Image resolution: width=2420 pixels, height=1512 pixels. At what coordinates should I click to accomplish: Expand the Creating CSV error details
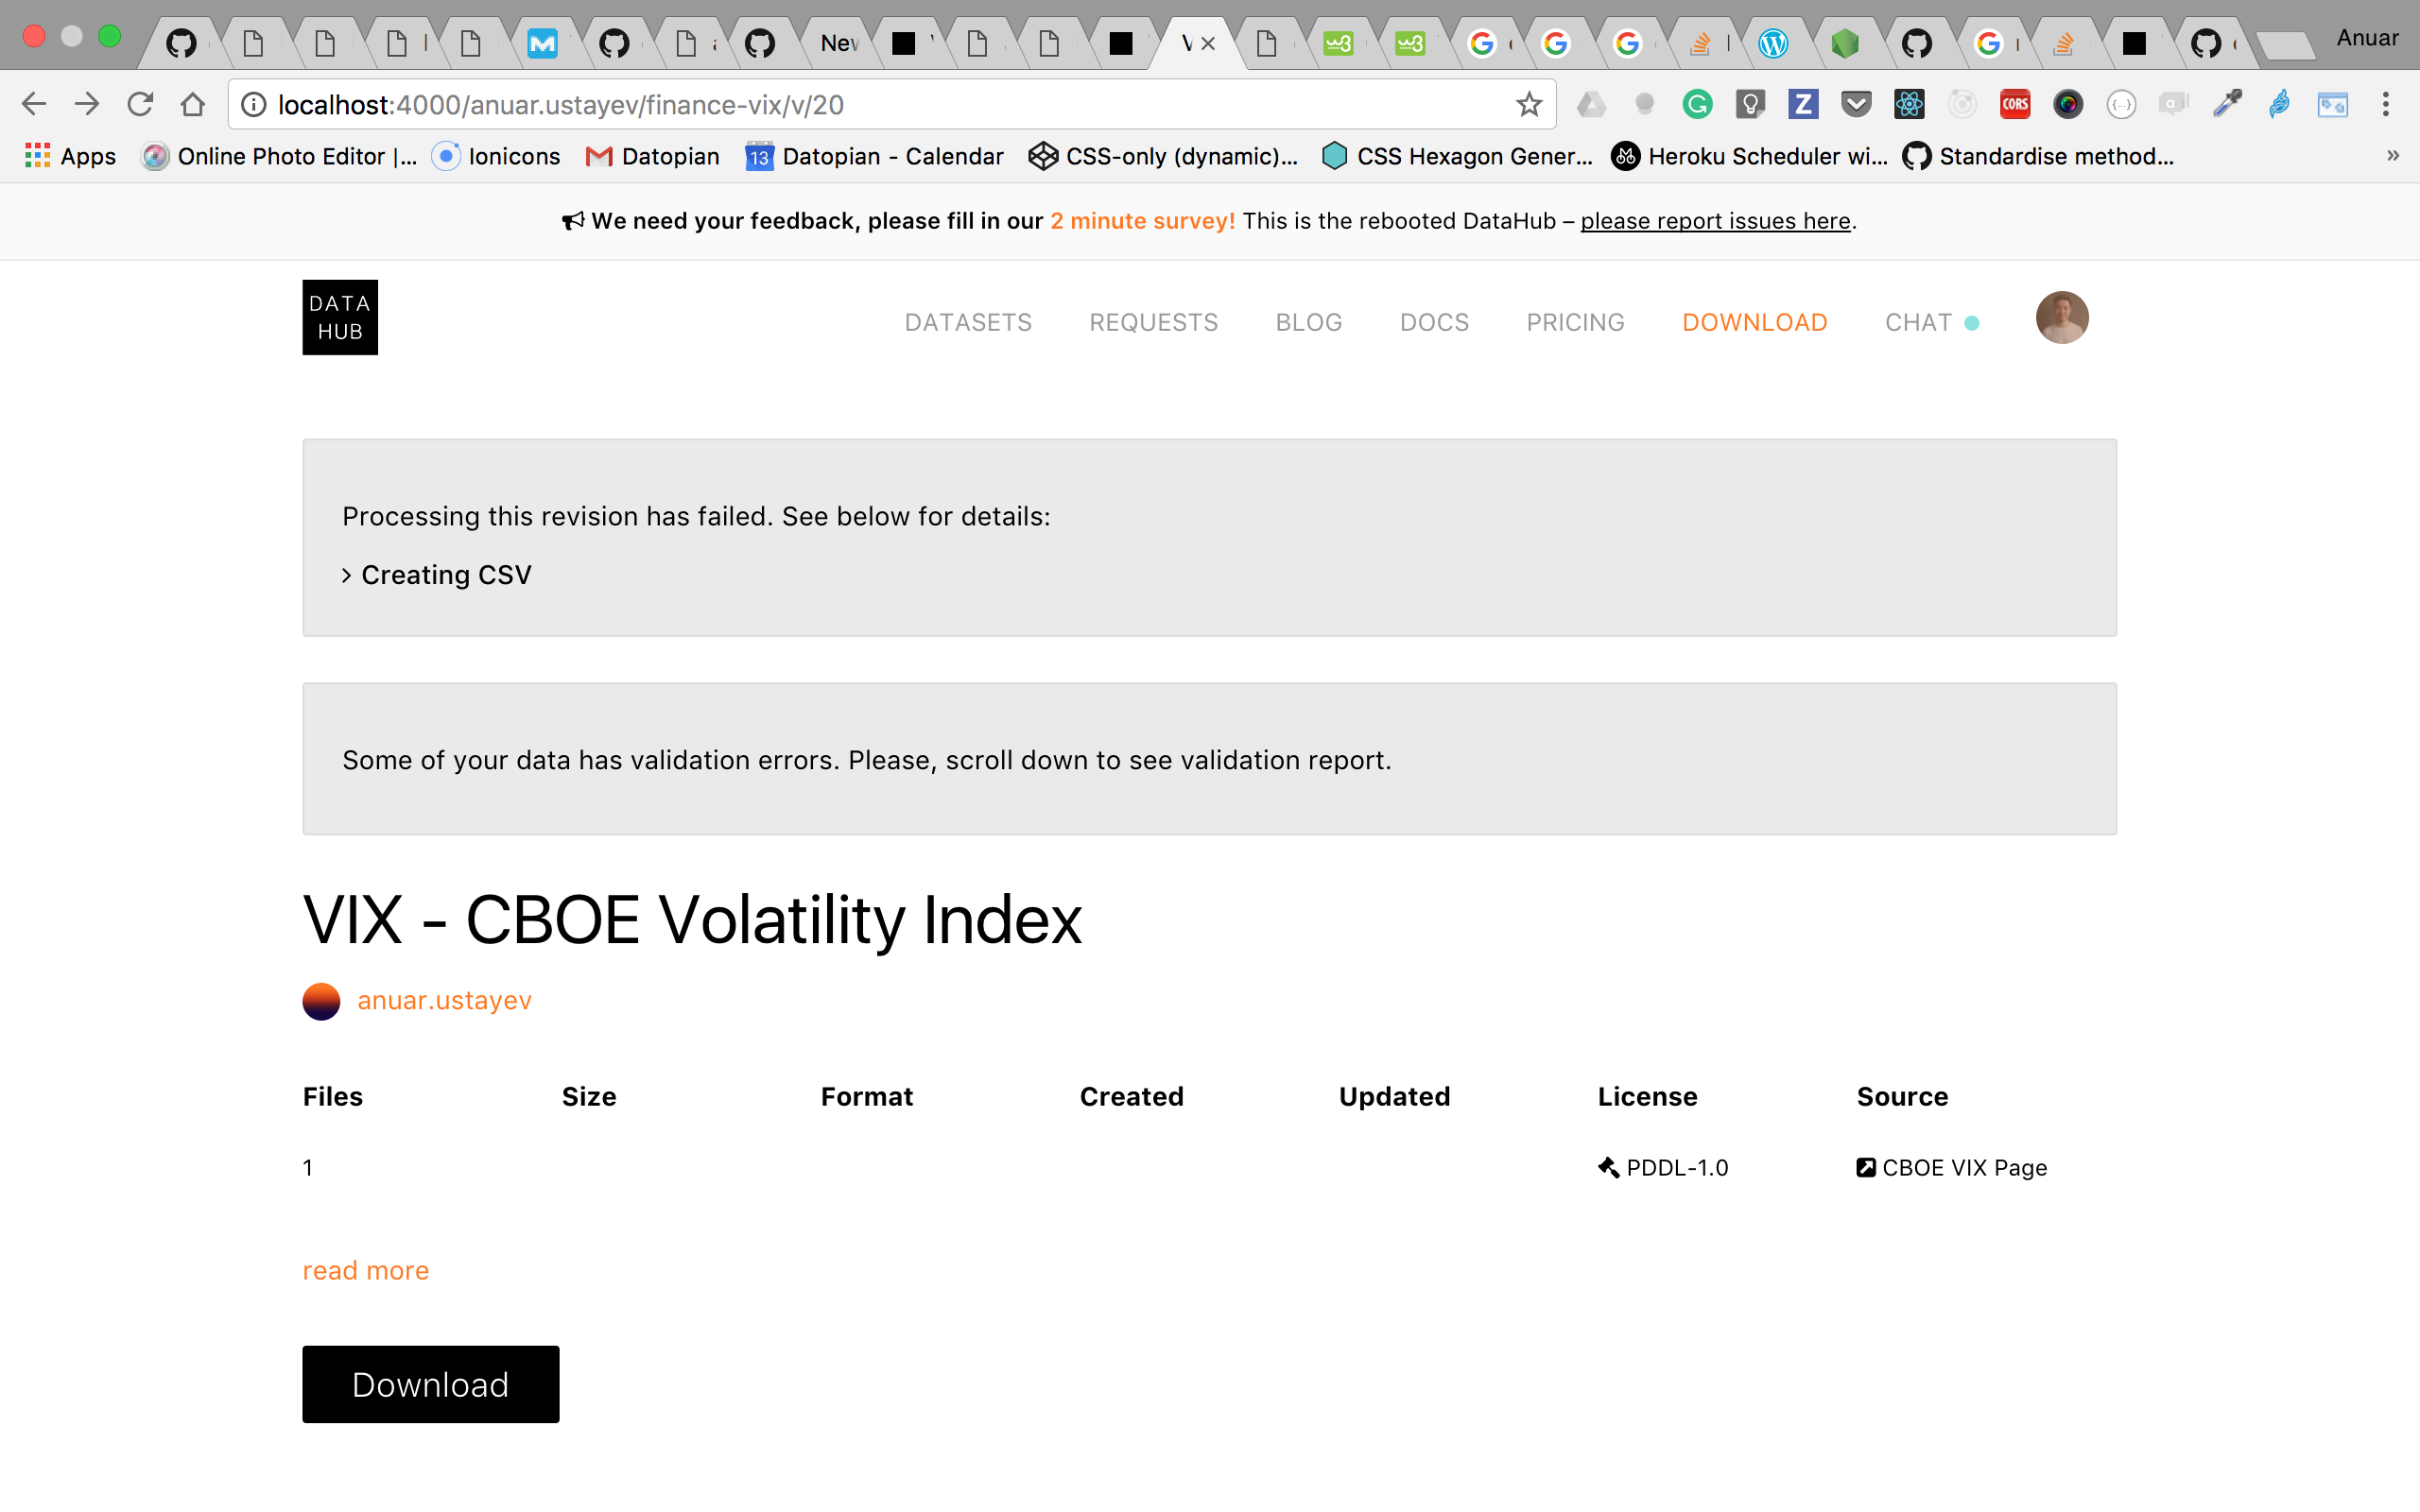pos(436,574)
